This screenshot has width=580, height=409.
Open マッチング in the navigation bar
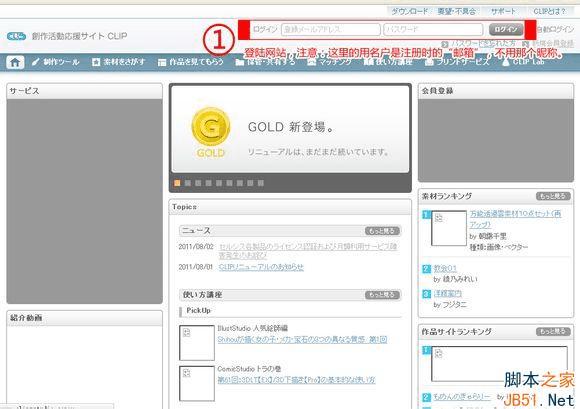[329, 62]
